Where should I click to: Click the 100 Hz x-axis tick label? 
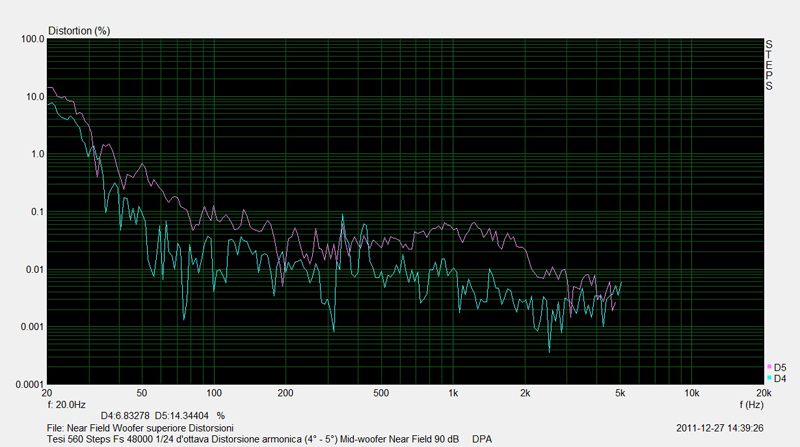214,393
